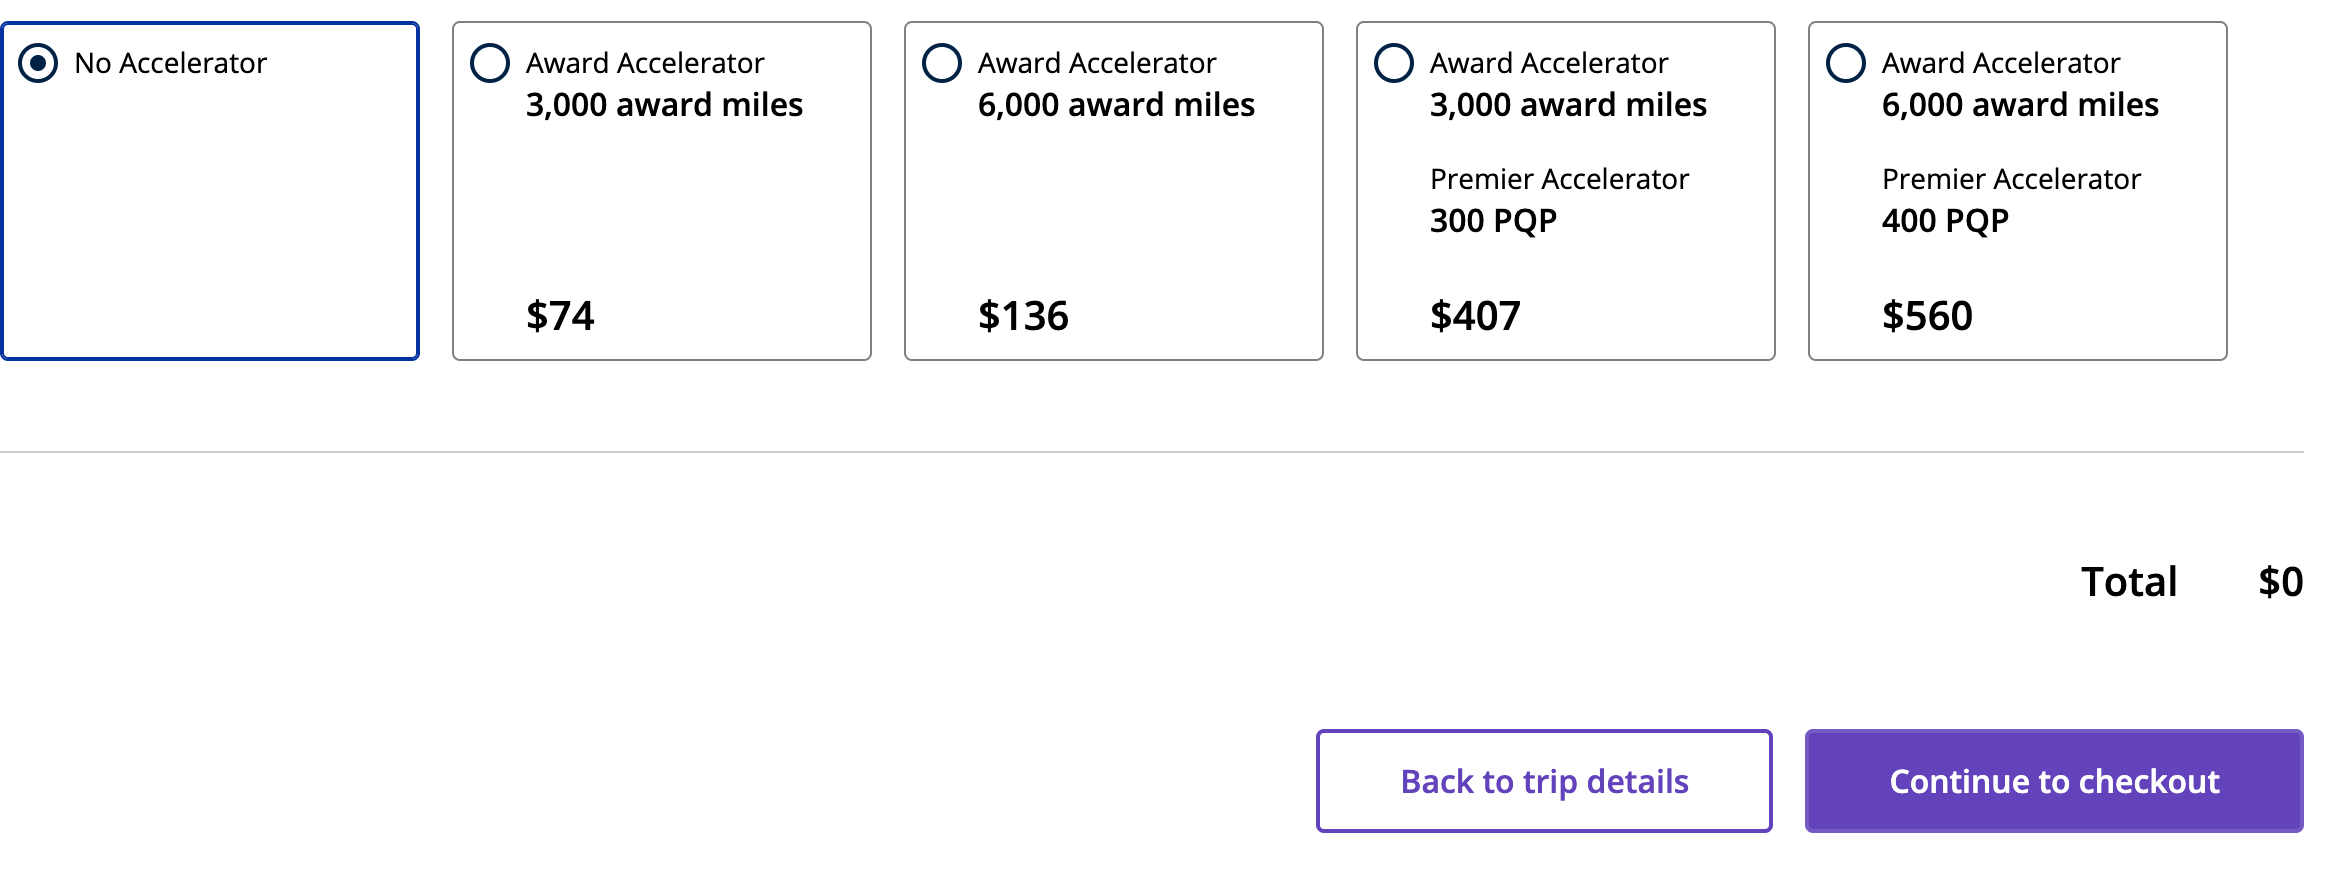Go back to trip details

pyautogui.click(x=1544, y=781)
